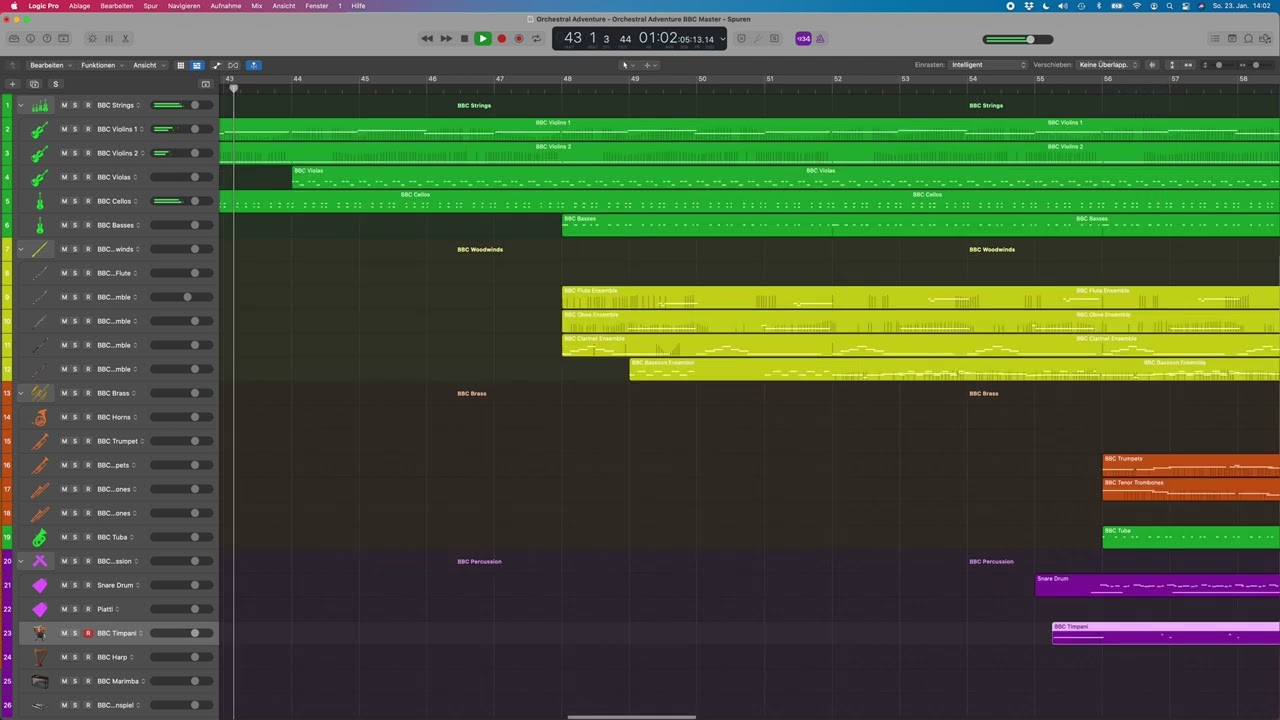
Task: Show Smart Controls dial icon
Action: 92,39
